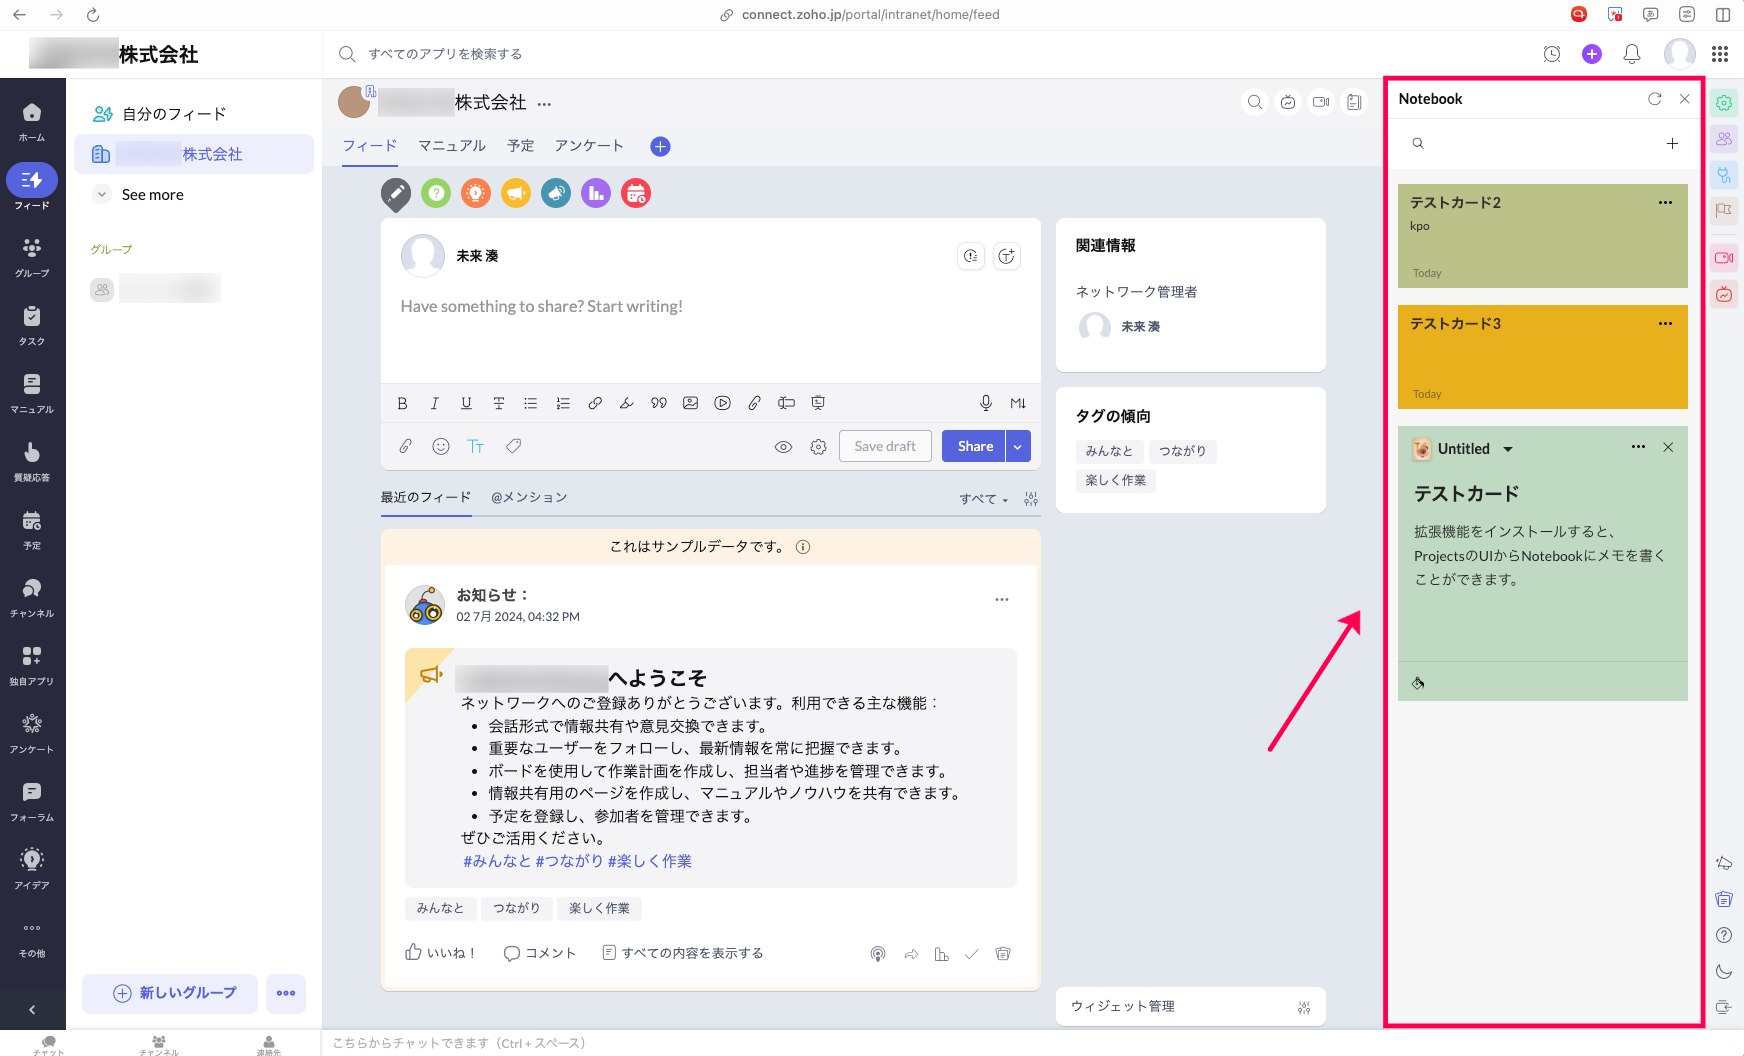Click the Save draft button

[884, 447]
